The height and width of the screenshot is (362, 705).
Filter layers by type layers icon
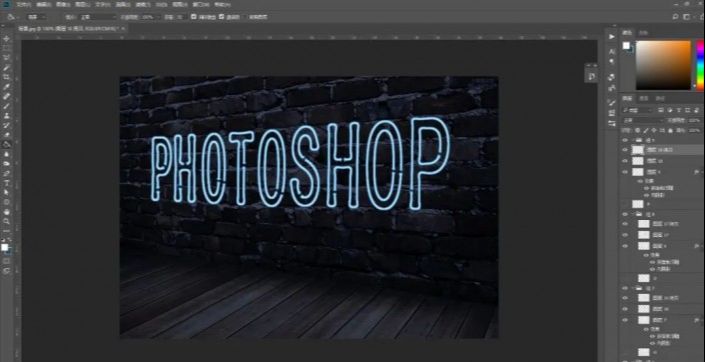(x=679, y=110)
